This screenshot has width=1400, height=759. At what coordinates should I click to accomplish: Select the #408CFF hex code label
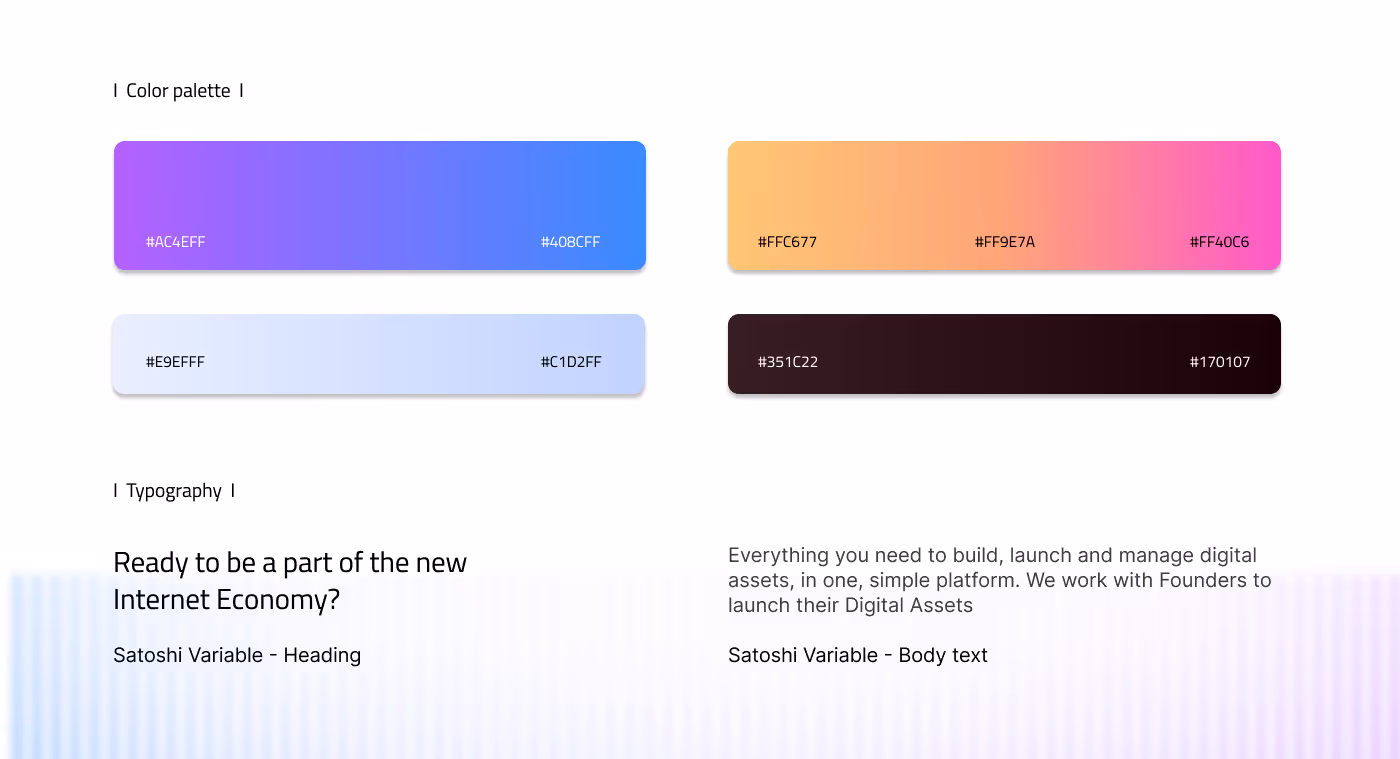point(570,242)
